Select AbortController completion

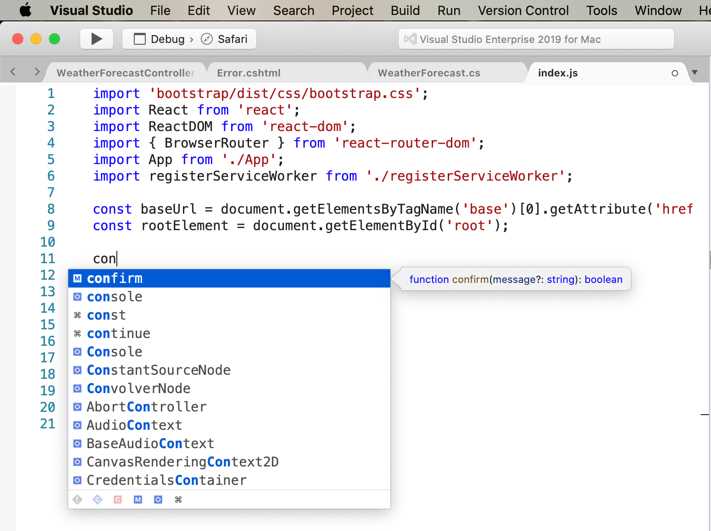pos(229,407)
